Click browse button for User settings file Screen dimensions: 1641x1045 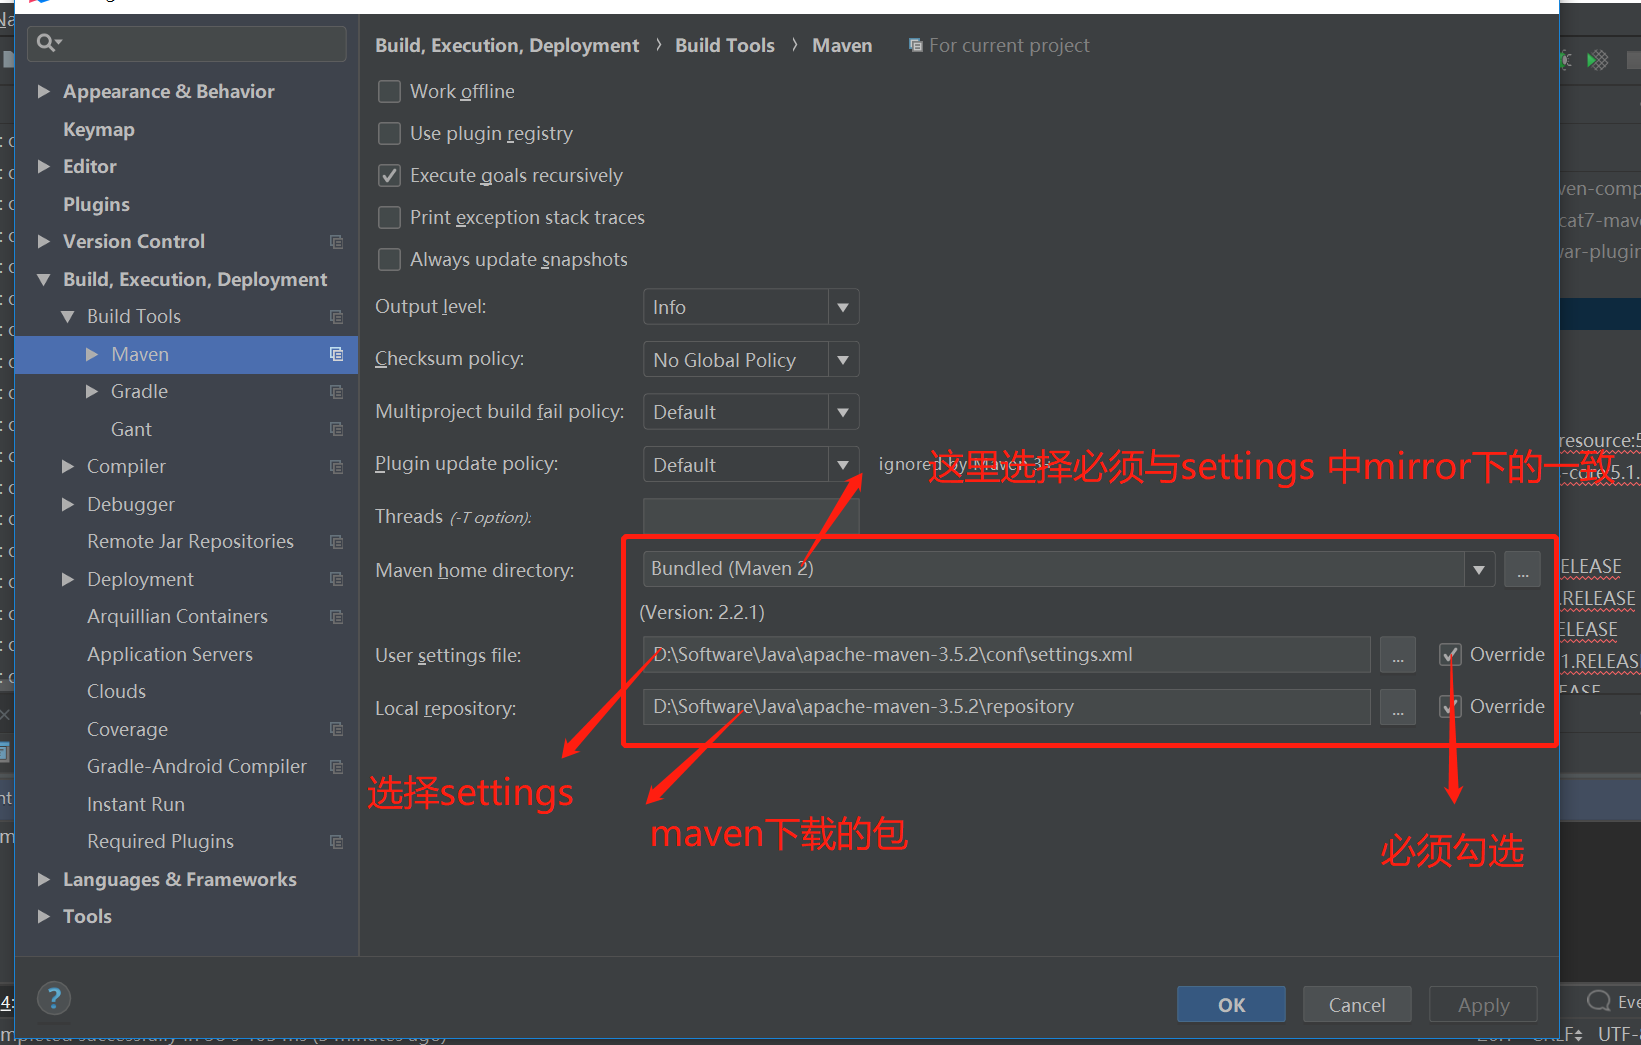click(x=1397, y=655)
